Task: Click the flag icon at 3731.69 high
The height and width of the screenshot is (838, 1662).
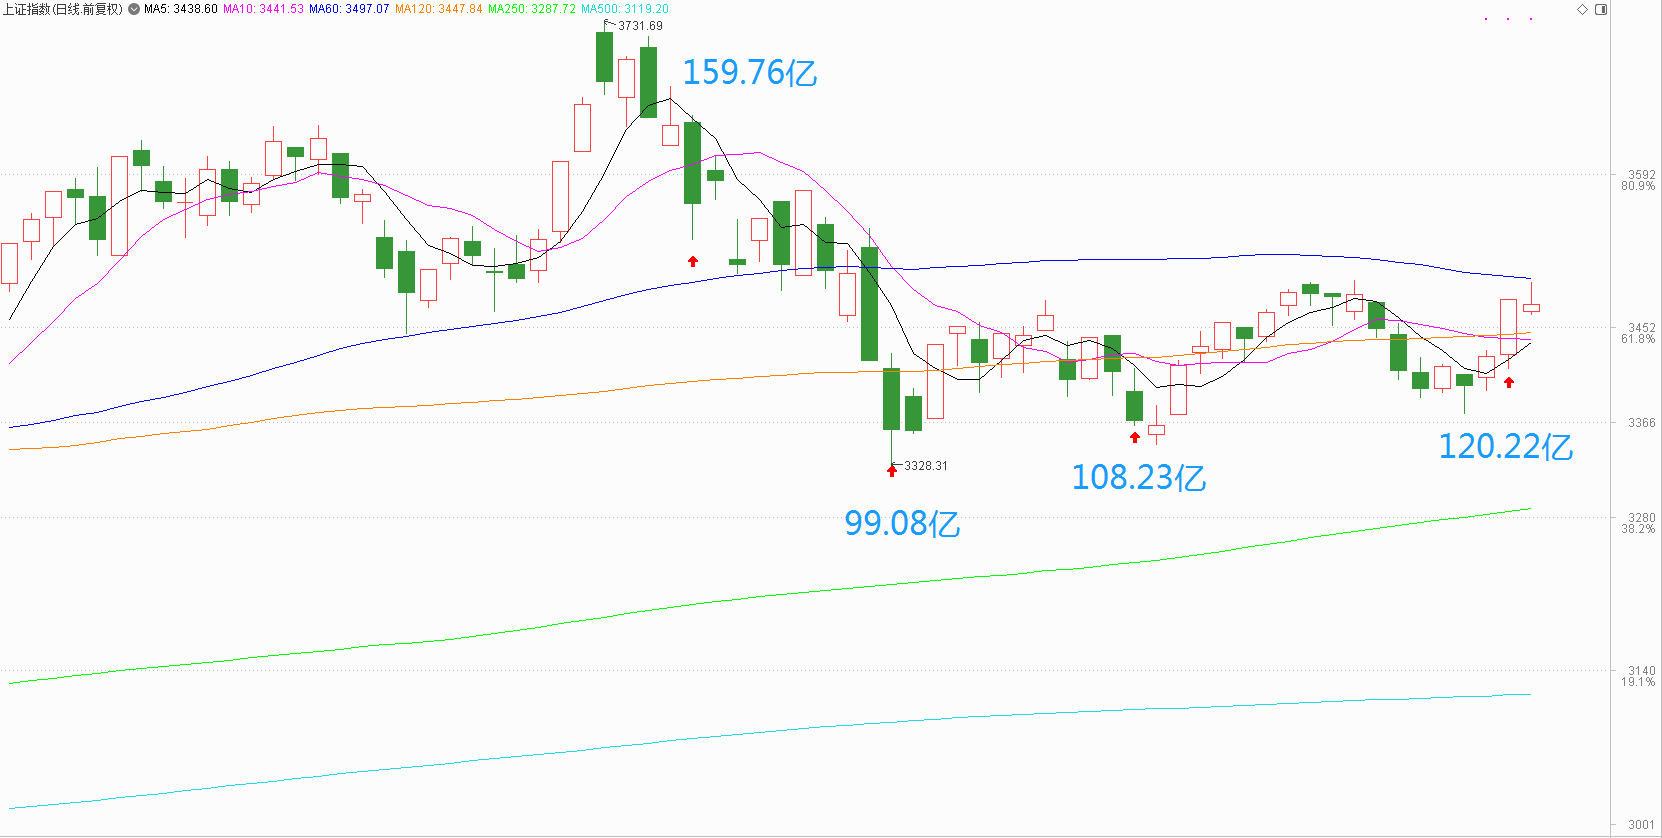Action: tap(610, 24)
